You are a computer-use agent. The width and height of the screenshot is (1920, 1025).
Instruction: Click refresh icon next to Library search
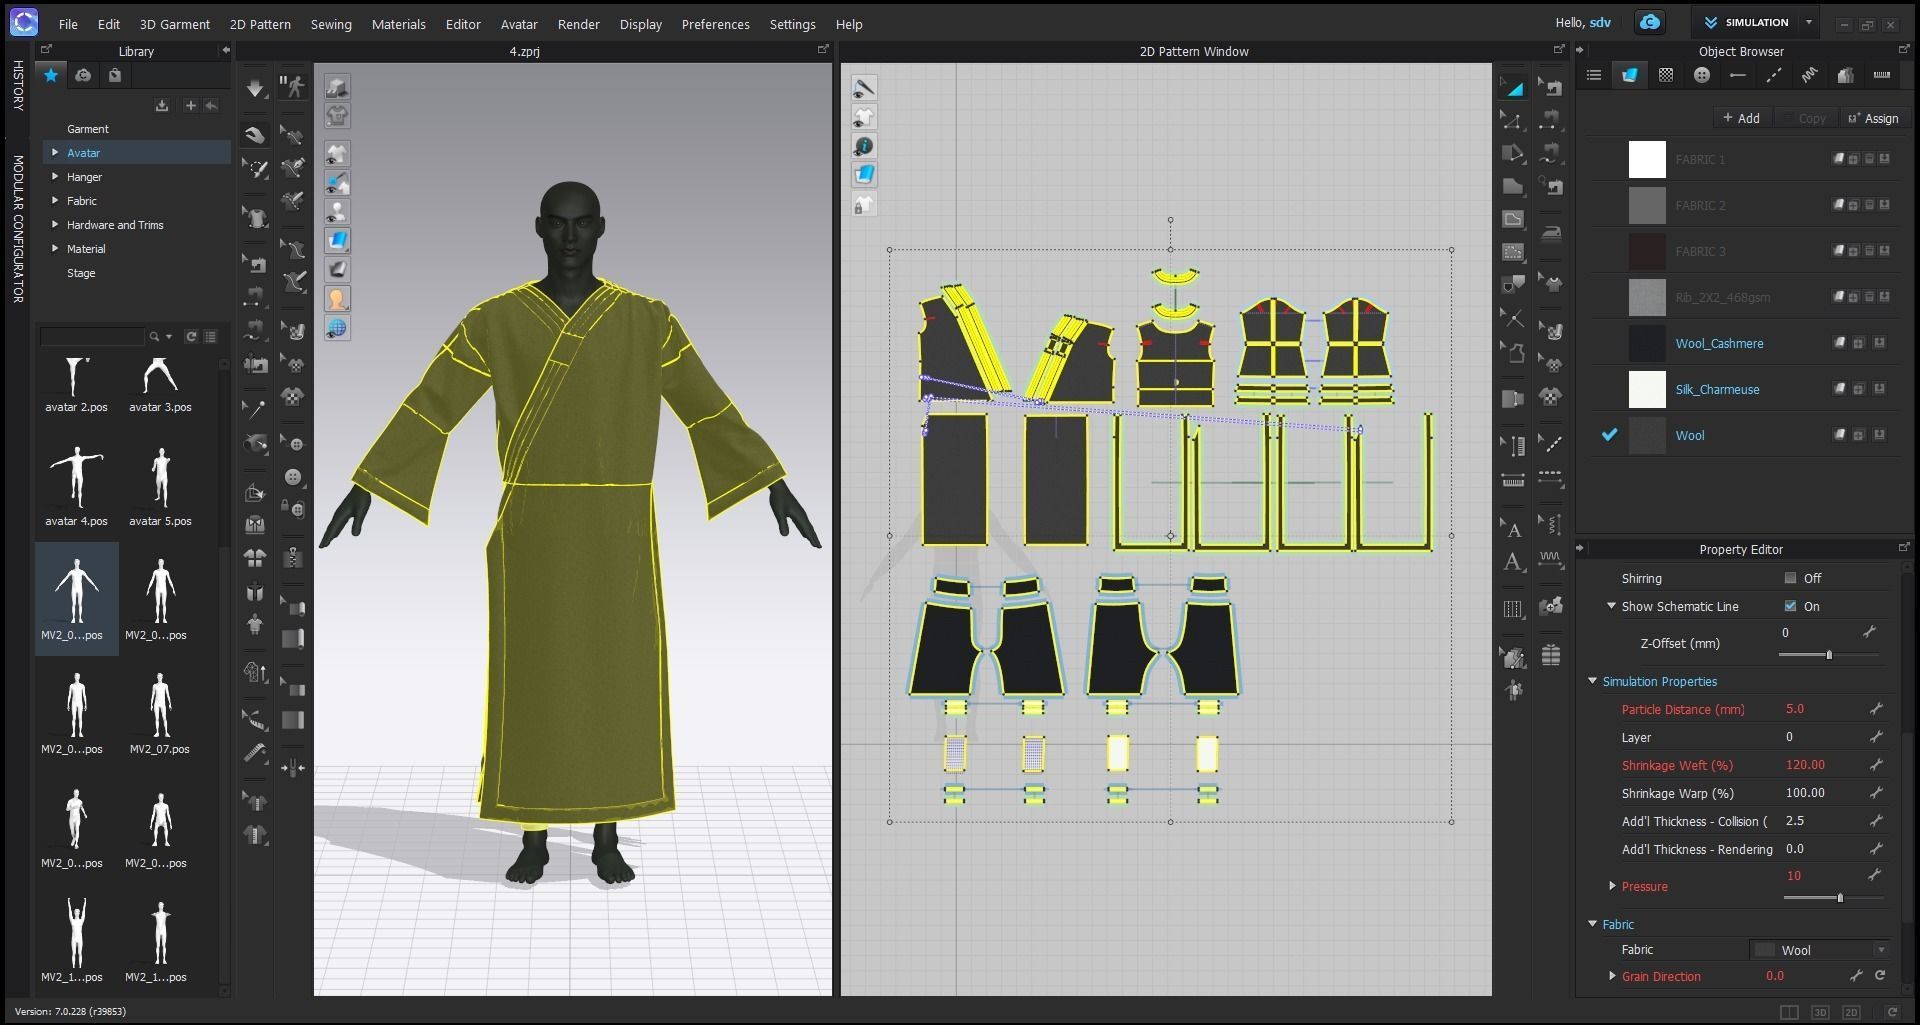[191, 336]
